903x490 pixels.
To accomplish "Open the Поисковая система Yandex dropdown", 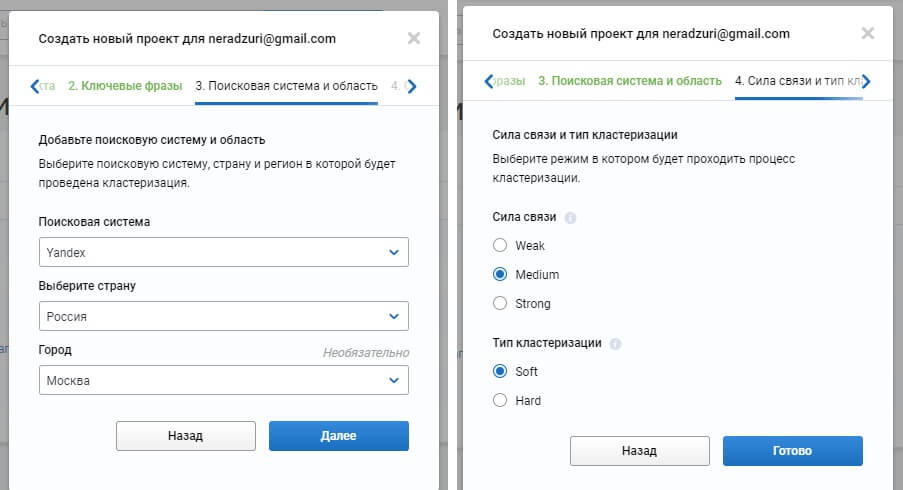I will (223, 252).
